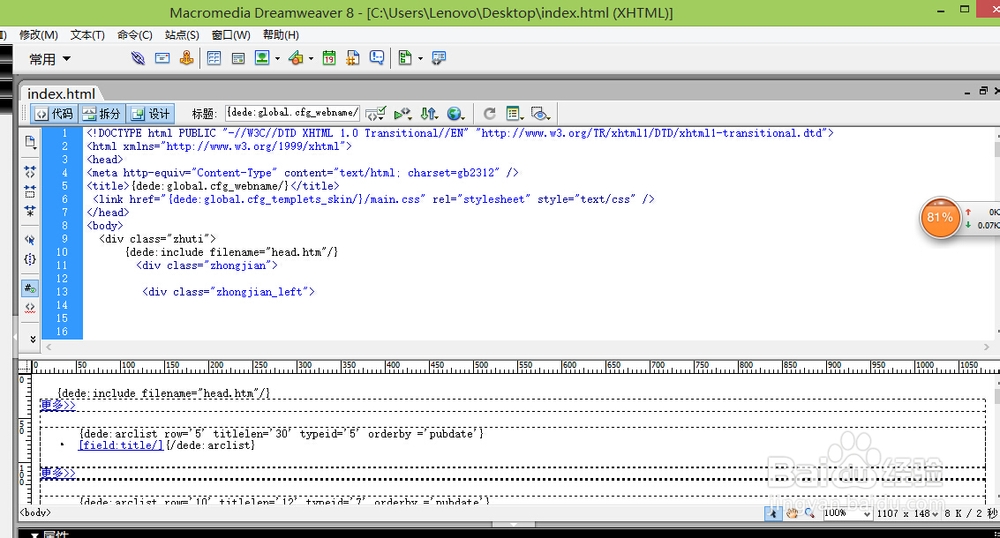The height and width of the screenshot is (538, 1000).
Task: Expand the Images button dropdown arrow
Action: (x=277, y=59)
